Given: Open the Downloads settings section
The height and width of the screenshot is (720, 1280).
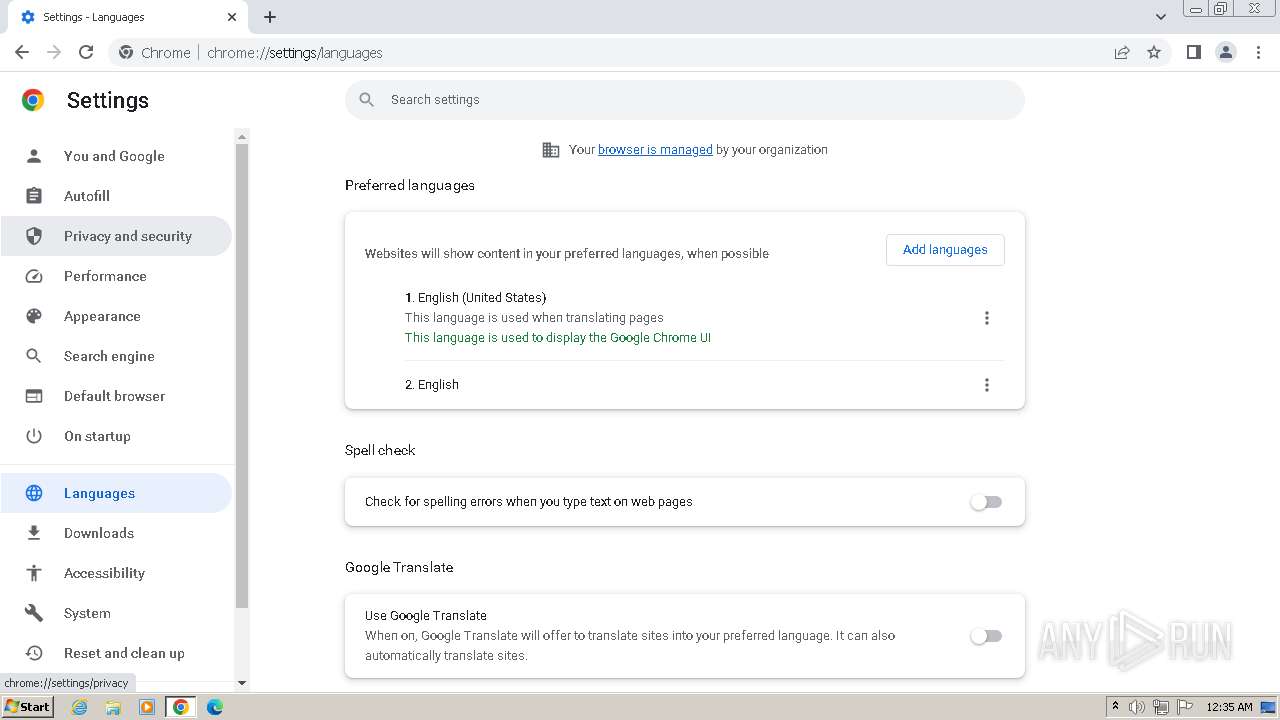Looking at the screenshot, I should click(98, 533).
